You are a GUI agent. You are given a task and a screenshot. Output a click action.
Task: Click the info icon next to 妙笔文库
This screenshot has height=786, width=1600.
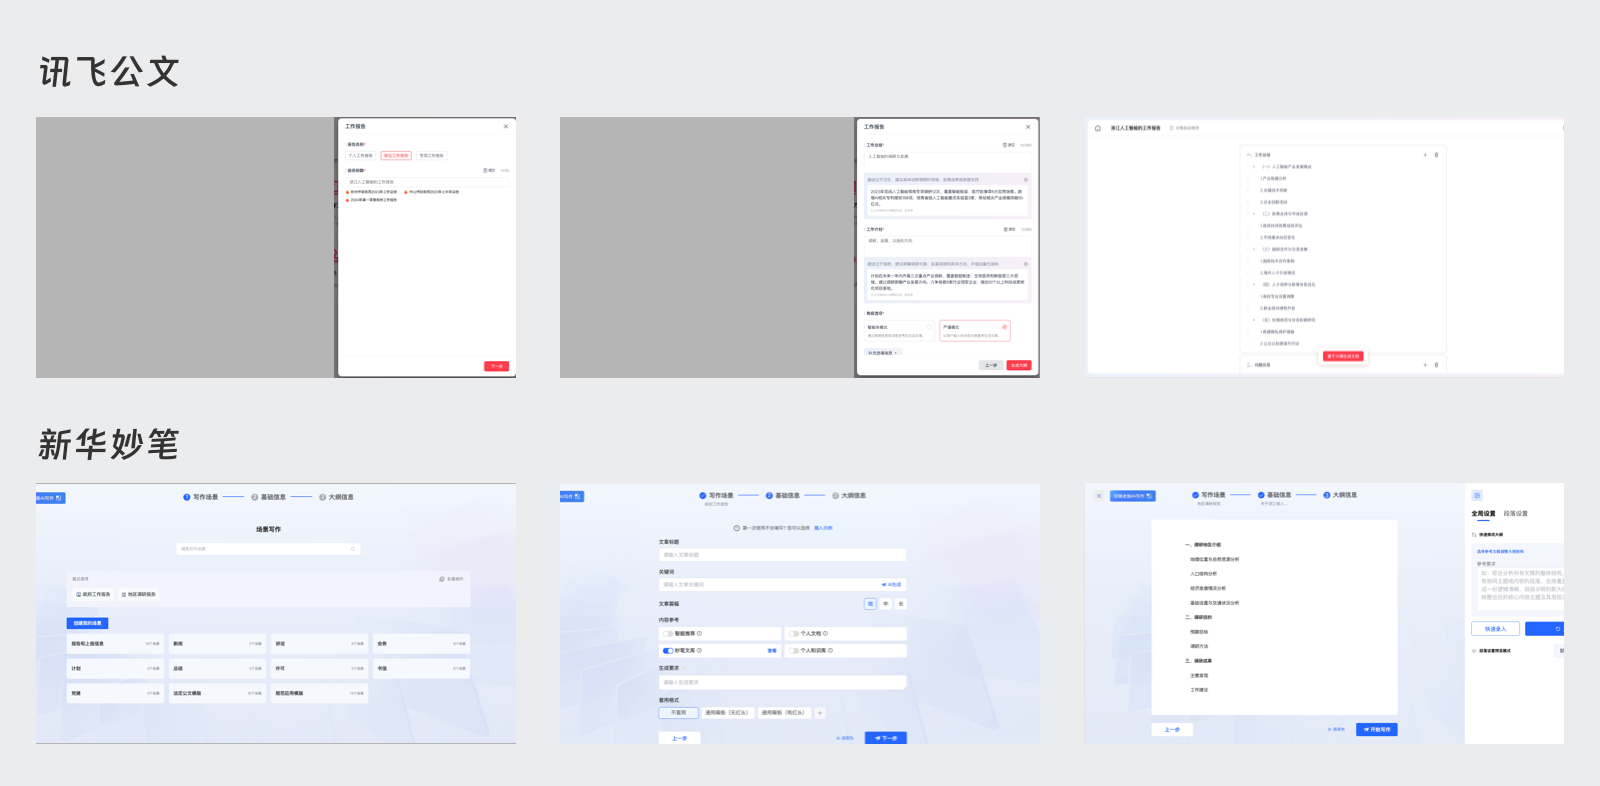pyautogui.click(x=699, y=650)
